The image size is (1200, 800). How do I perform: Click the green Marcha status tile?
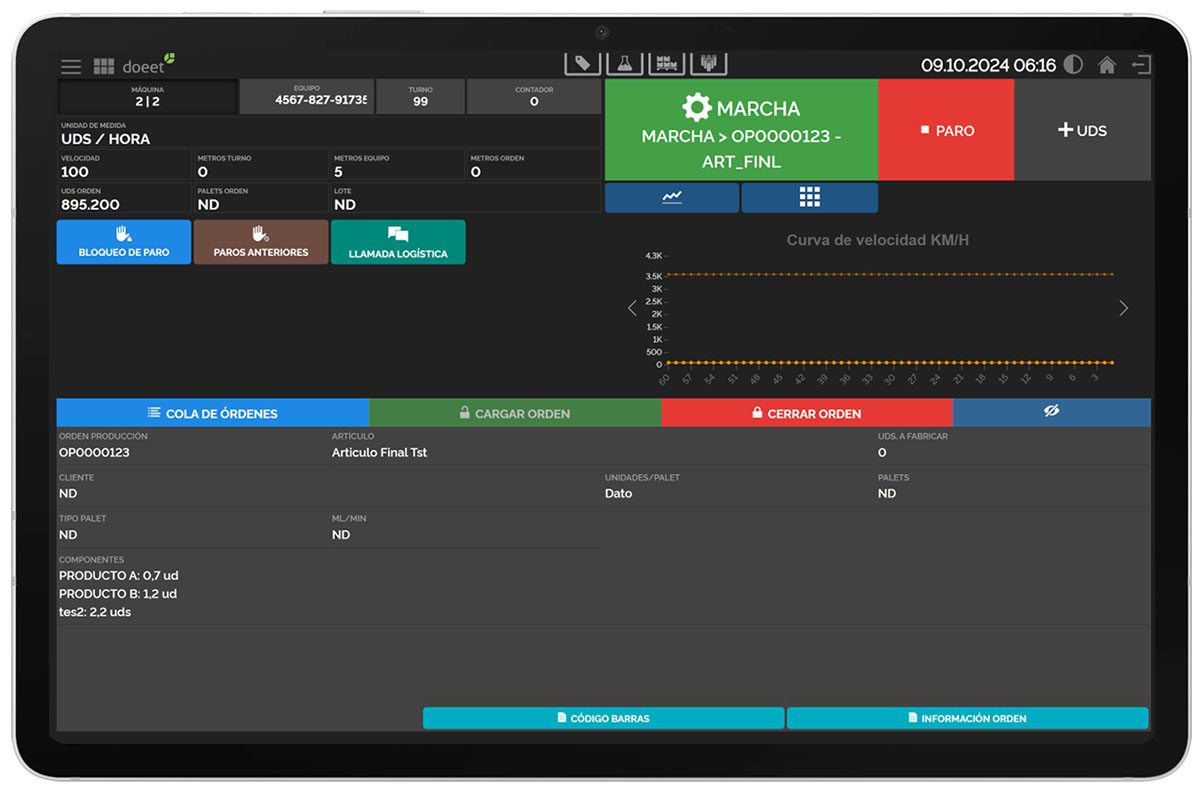point(741,130)
